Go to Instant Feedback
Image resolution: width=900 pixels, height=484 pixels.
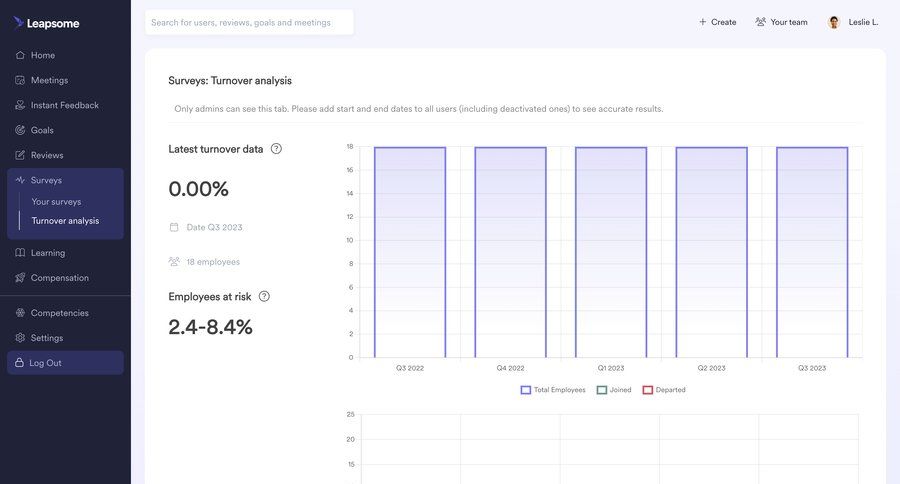tap(65, 105)
